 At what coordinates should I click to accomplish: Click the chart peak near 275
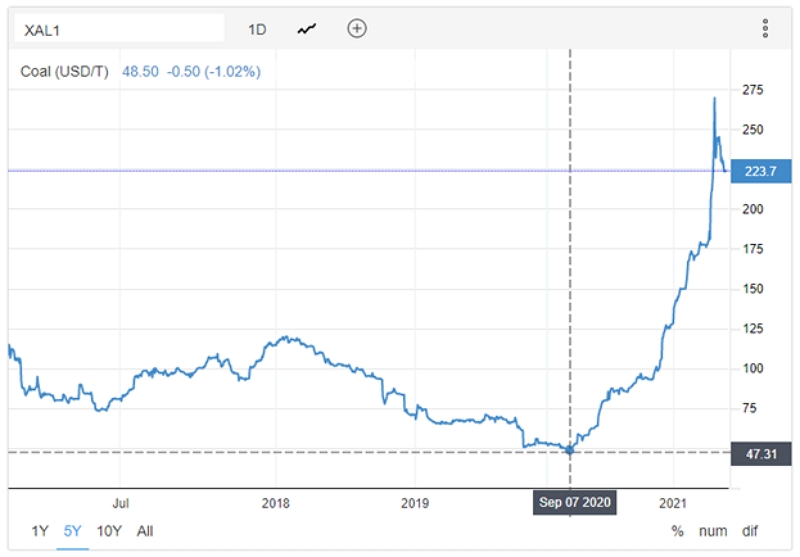coord(714,98)
